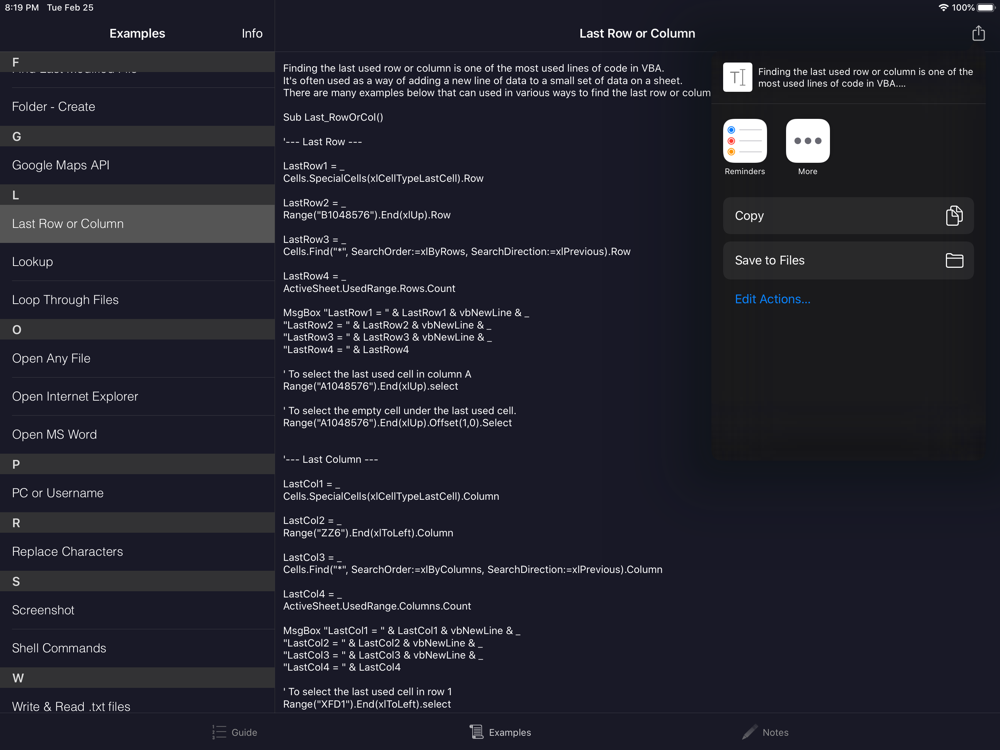Click Range("B1048576").End(xlUp).Row line

367,215
